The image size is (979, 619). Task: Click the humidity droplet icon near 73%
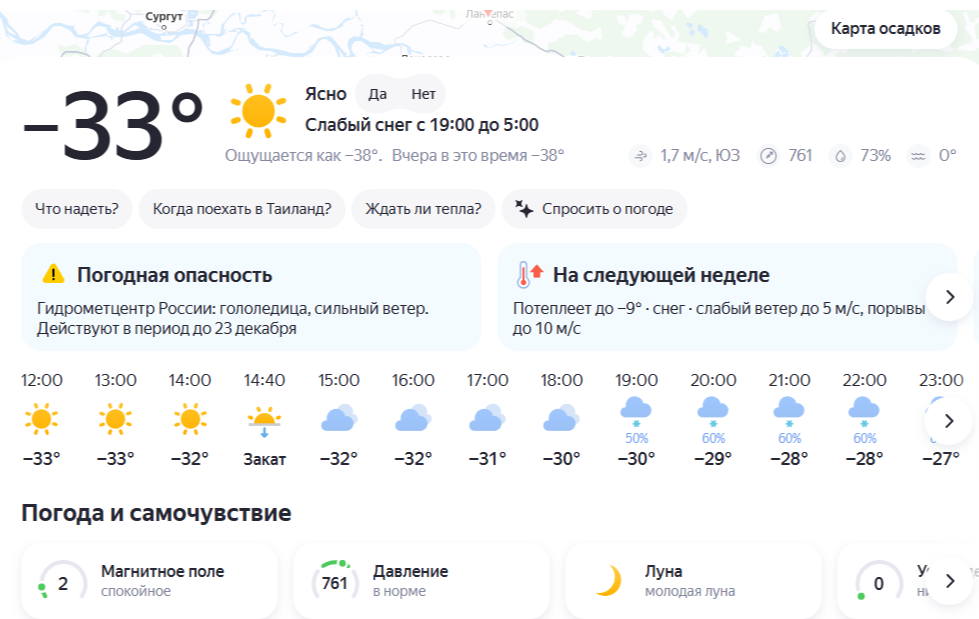(x=840, y=156)
